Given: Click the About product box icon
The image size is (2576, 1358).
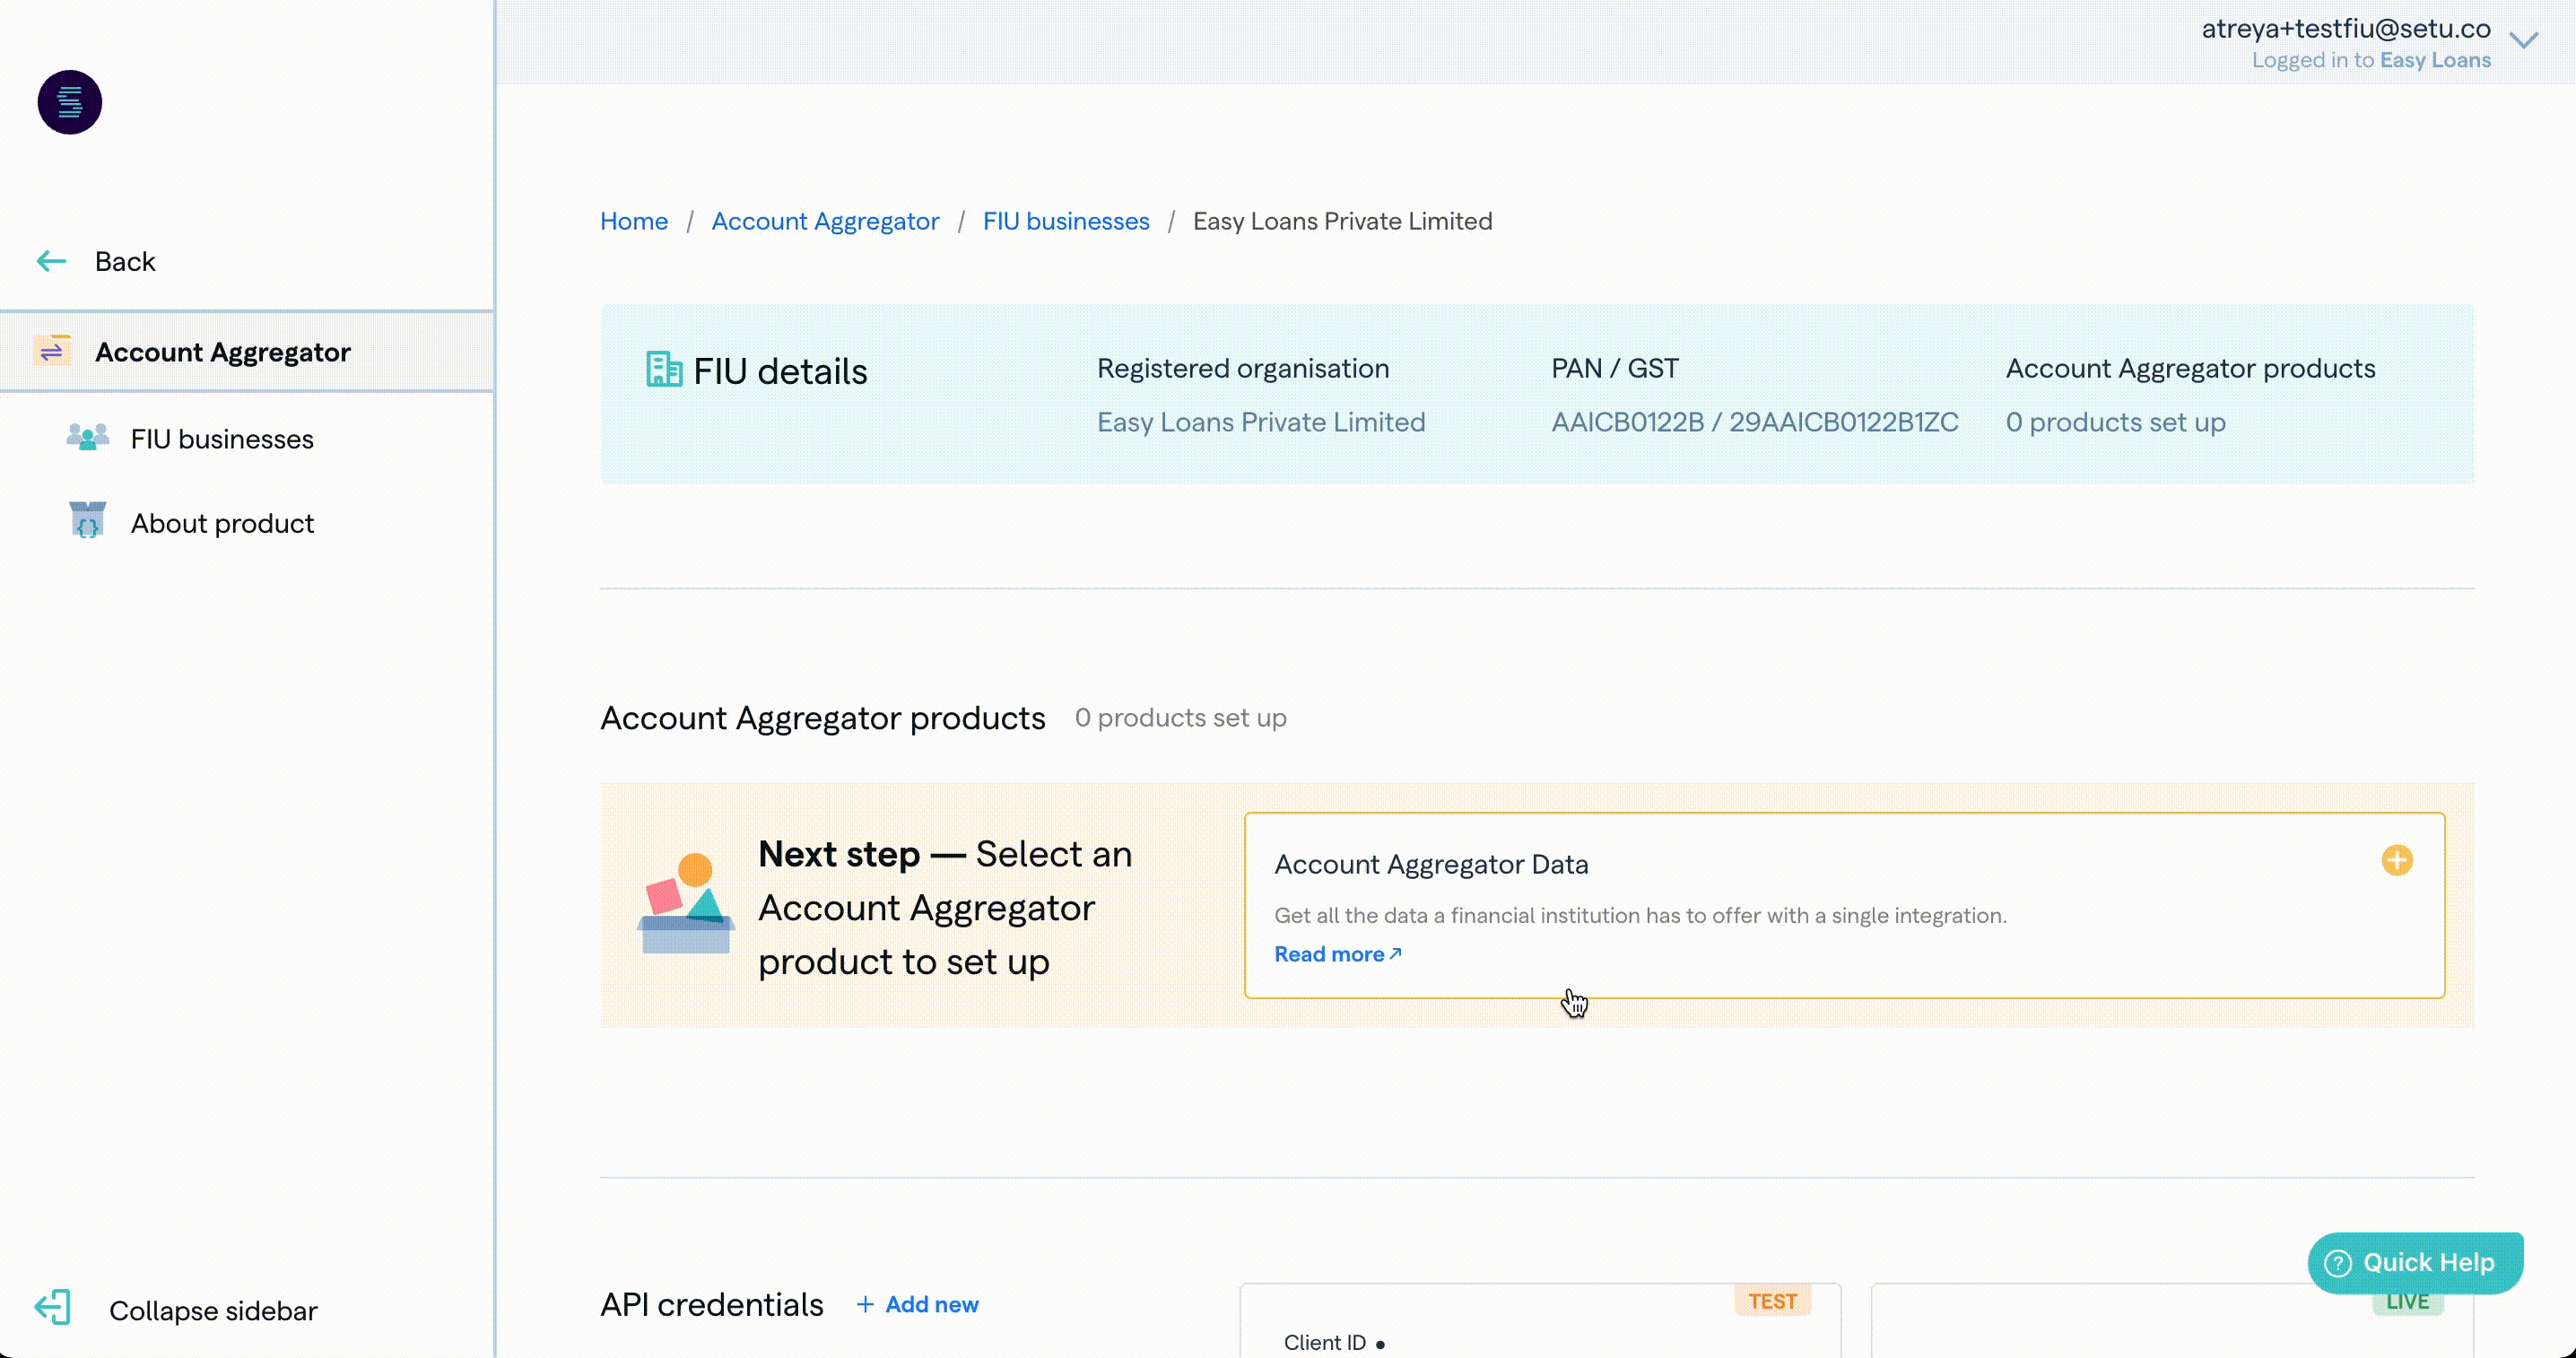Looking at the screenshot, I should coord(87,521).
